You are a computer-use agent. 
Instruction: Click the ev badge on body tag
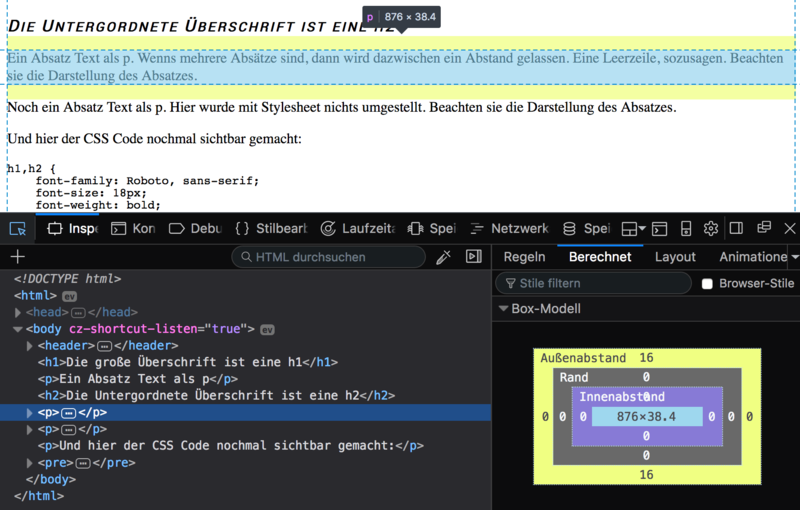267,330
